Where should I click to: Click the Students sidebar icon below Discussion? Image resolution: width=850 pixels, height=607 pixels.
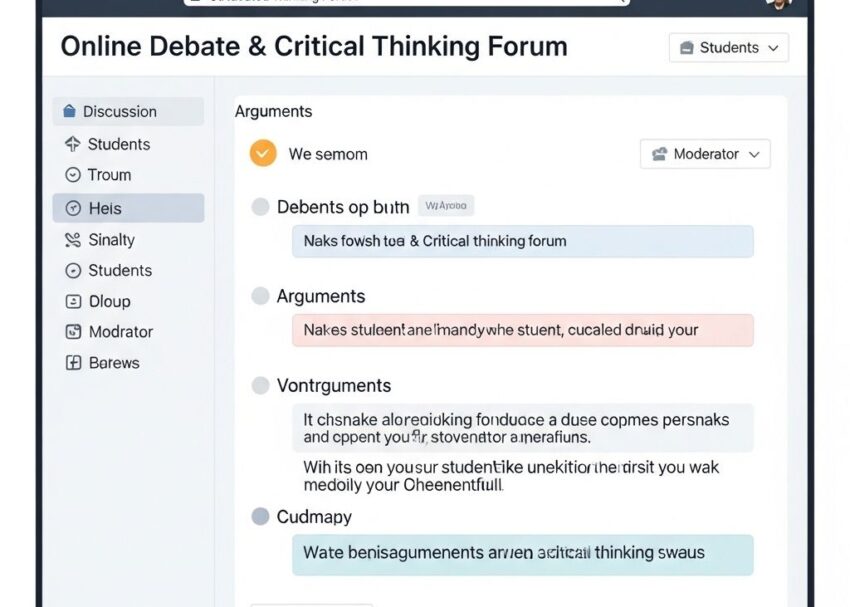[x=72, y=144]
